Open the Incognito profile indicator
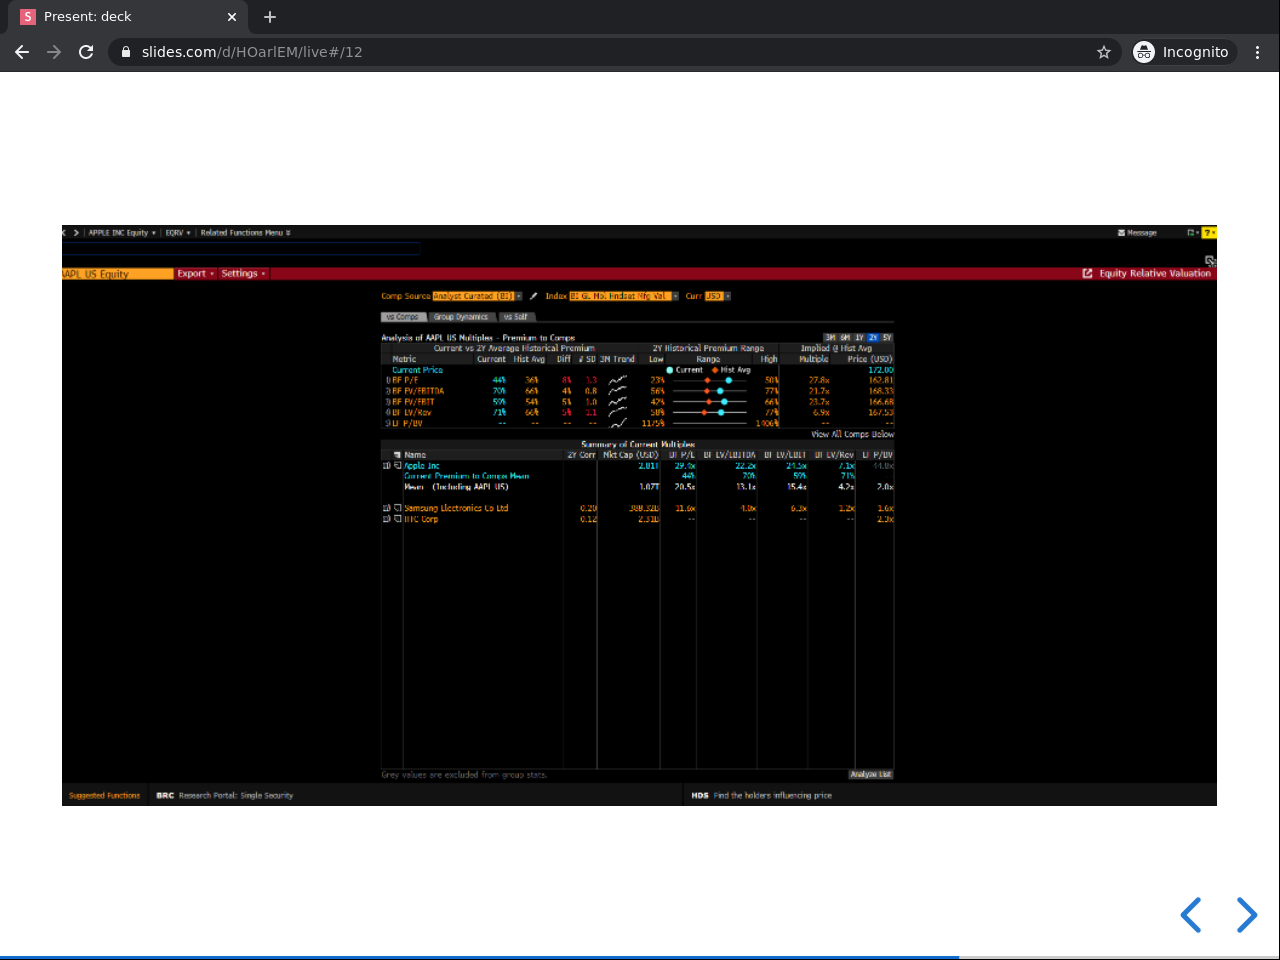Viewport: 1280px width, 960px height. [x=1181, y=52]
